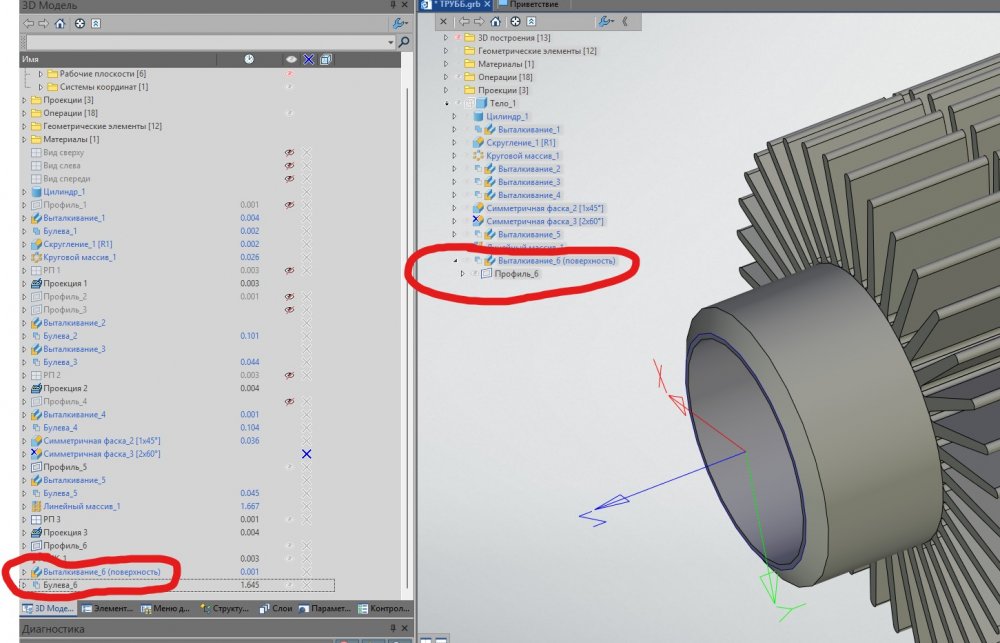1000x643 pixels.
Task: Switch to the Элемент... bottom tab
Action: [106, 609]
